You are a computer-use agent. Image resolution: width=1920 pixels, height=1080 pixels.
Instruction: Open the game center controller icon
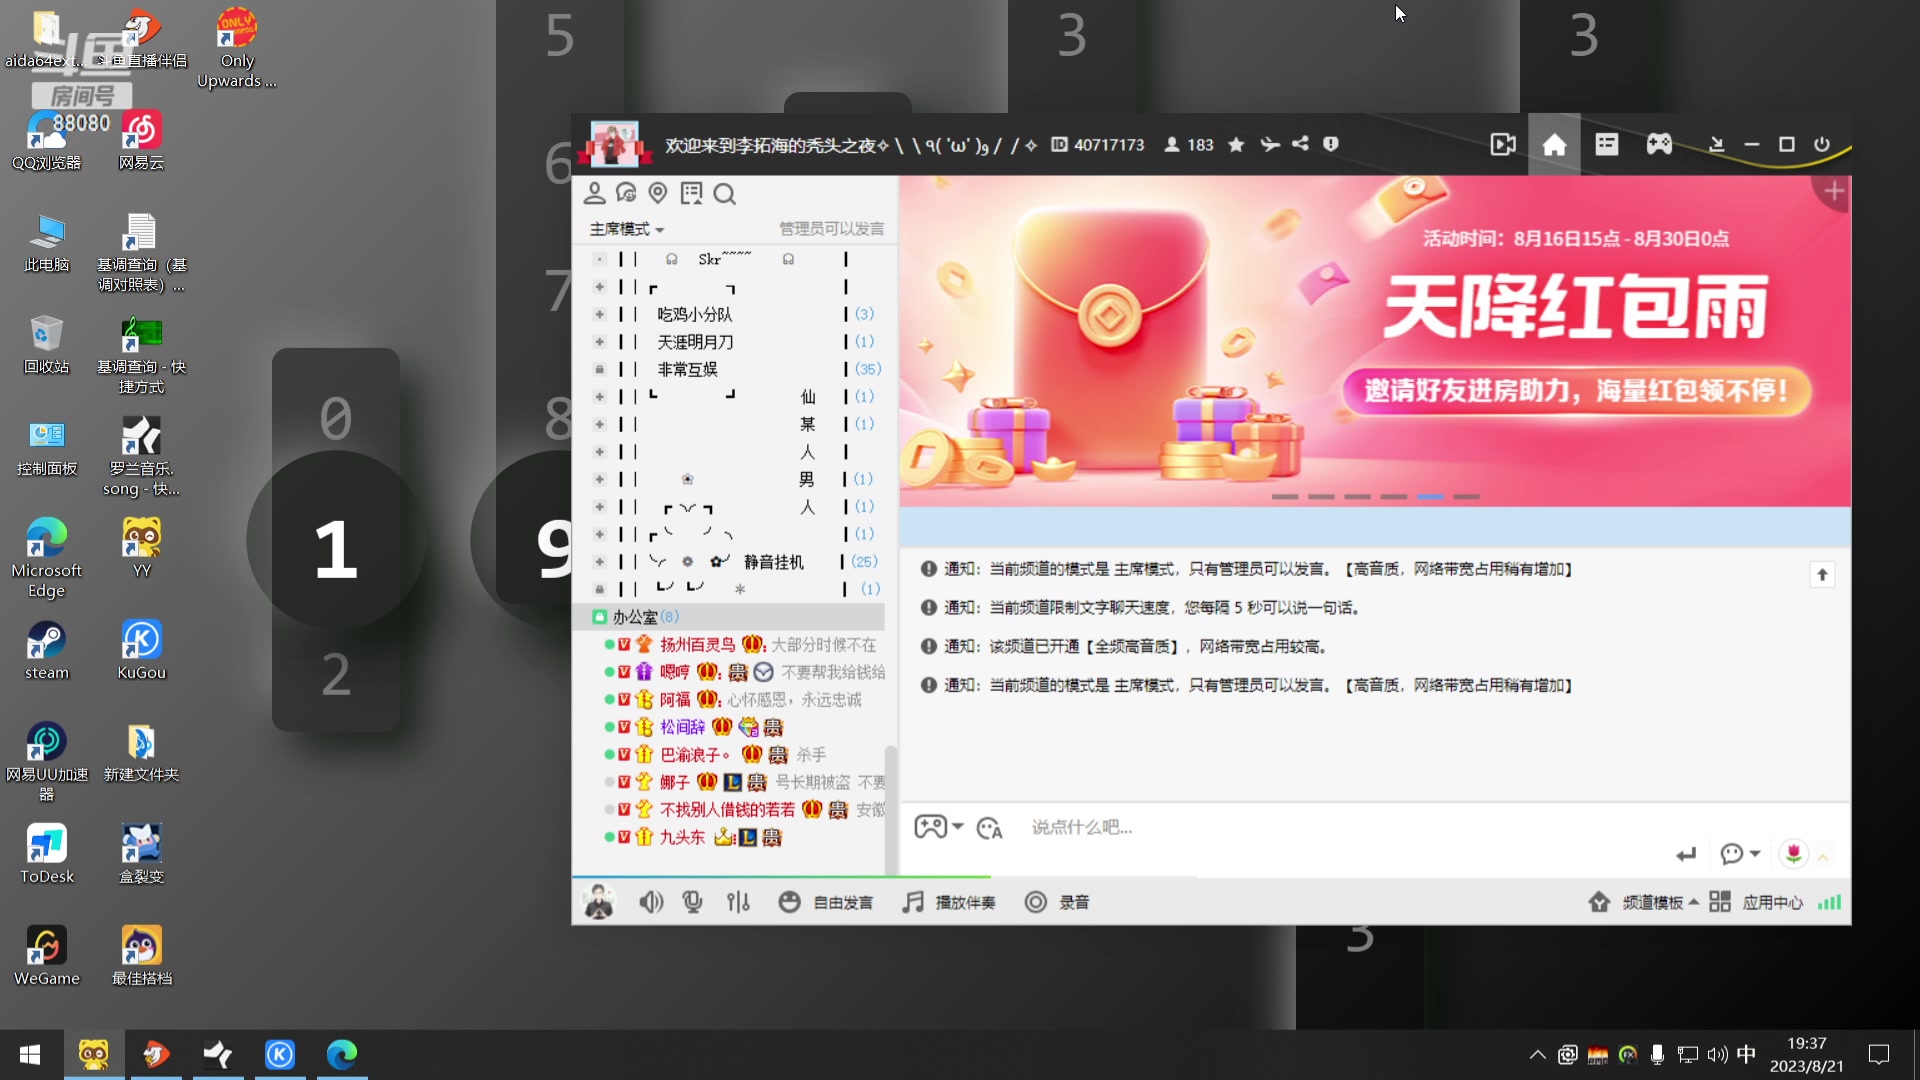(x=1660, y=144)
